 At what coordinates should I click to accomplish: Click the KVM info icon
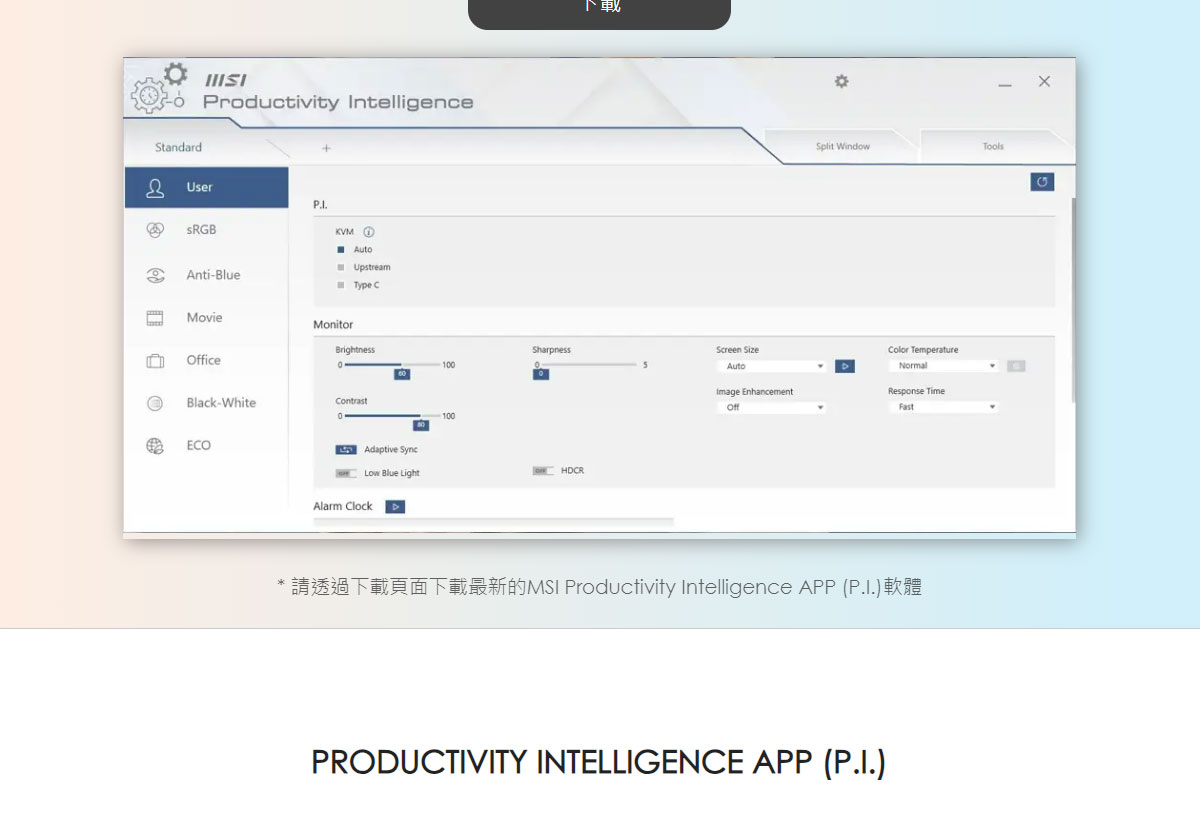[369, 232]
